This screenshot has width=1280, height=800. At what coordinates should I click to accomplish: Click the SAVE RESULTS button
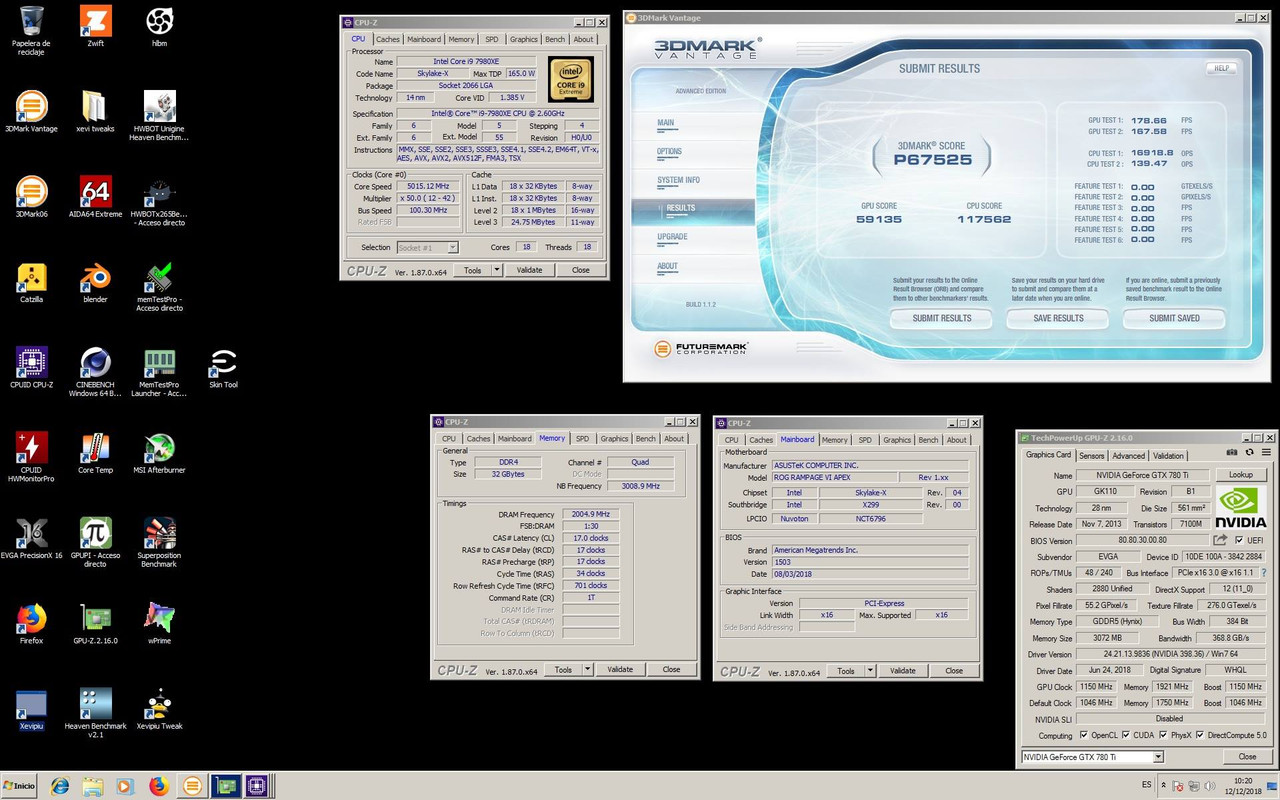click(1058, 318)
